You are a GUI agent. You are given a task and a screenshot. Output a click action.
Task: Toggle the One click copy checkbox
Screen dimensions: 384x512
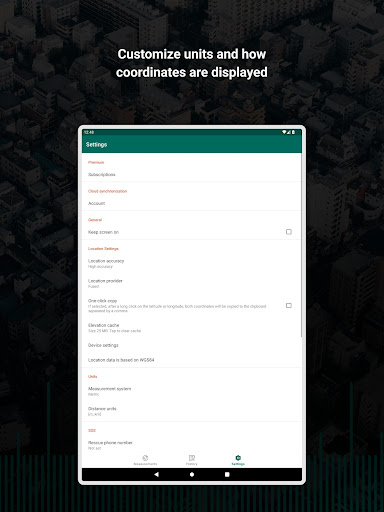tap(289, 305)
